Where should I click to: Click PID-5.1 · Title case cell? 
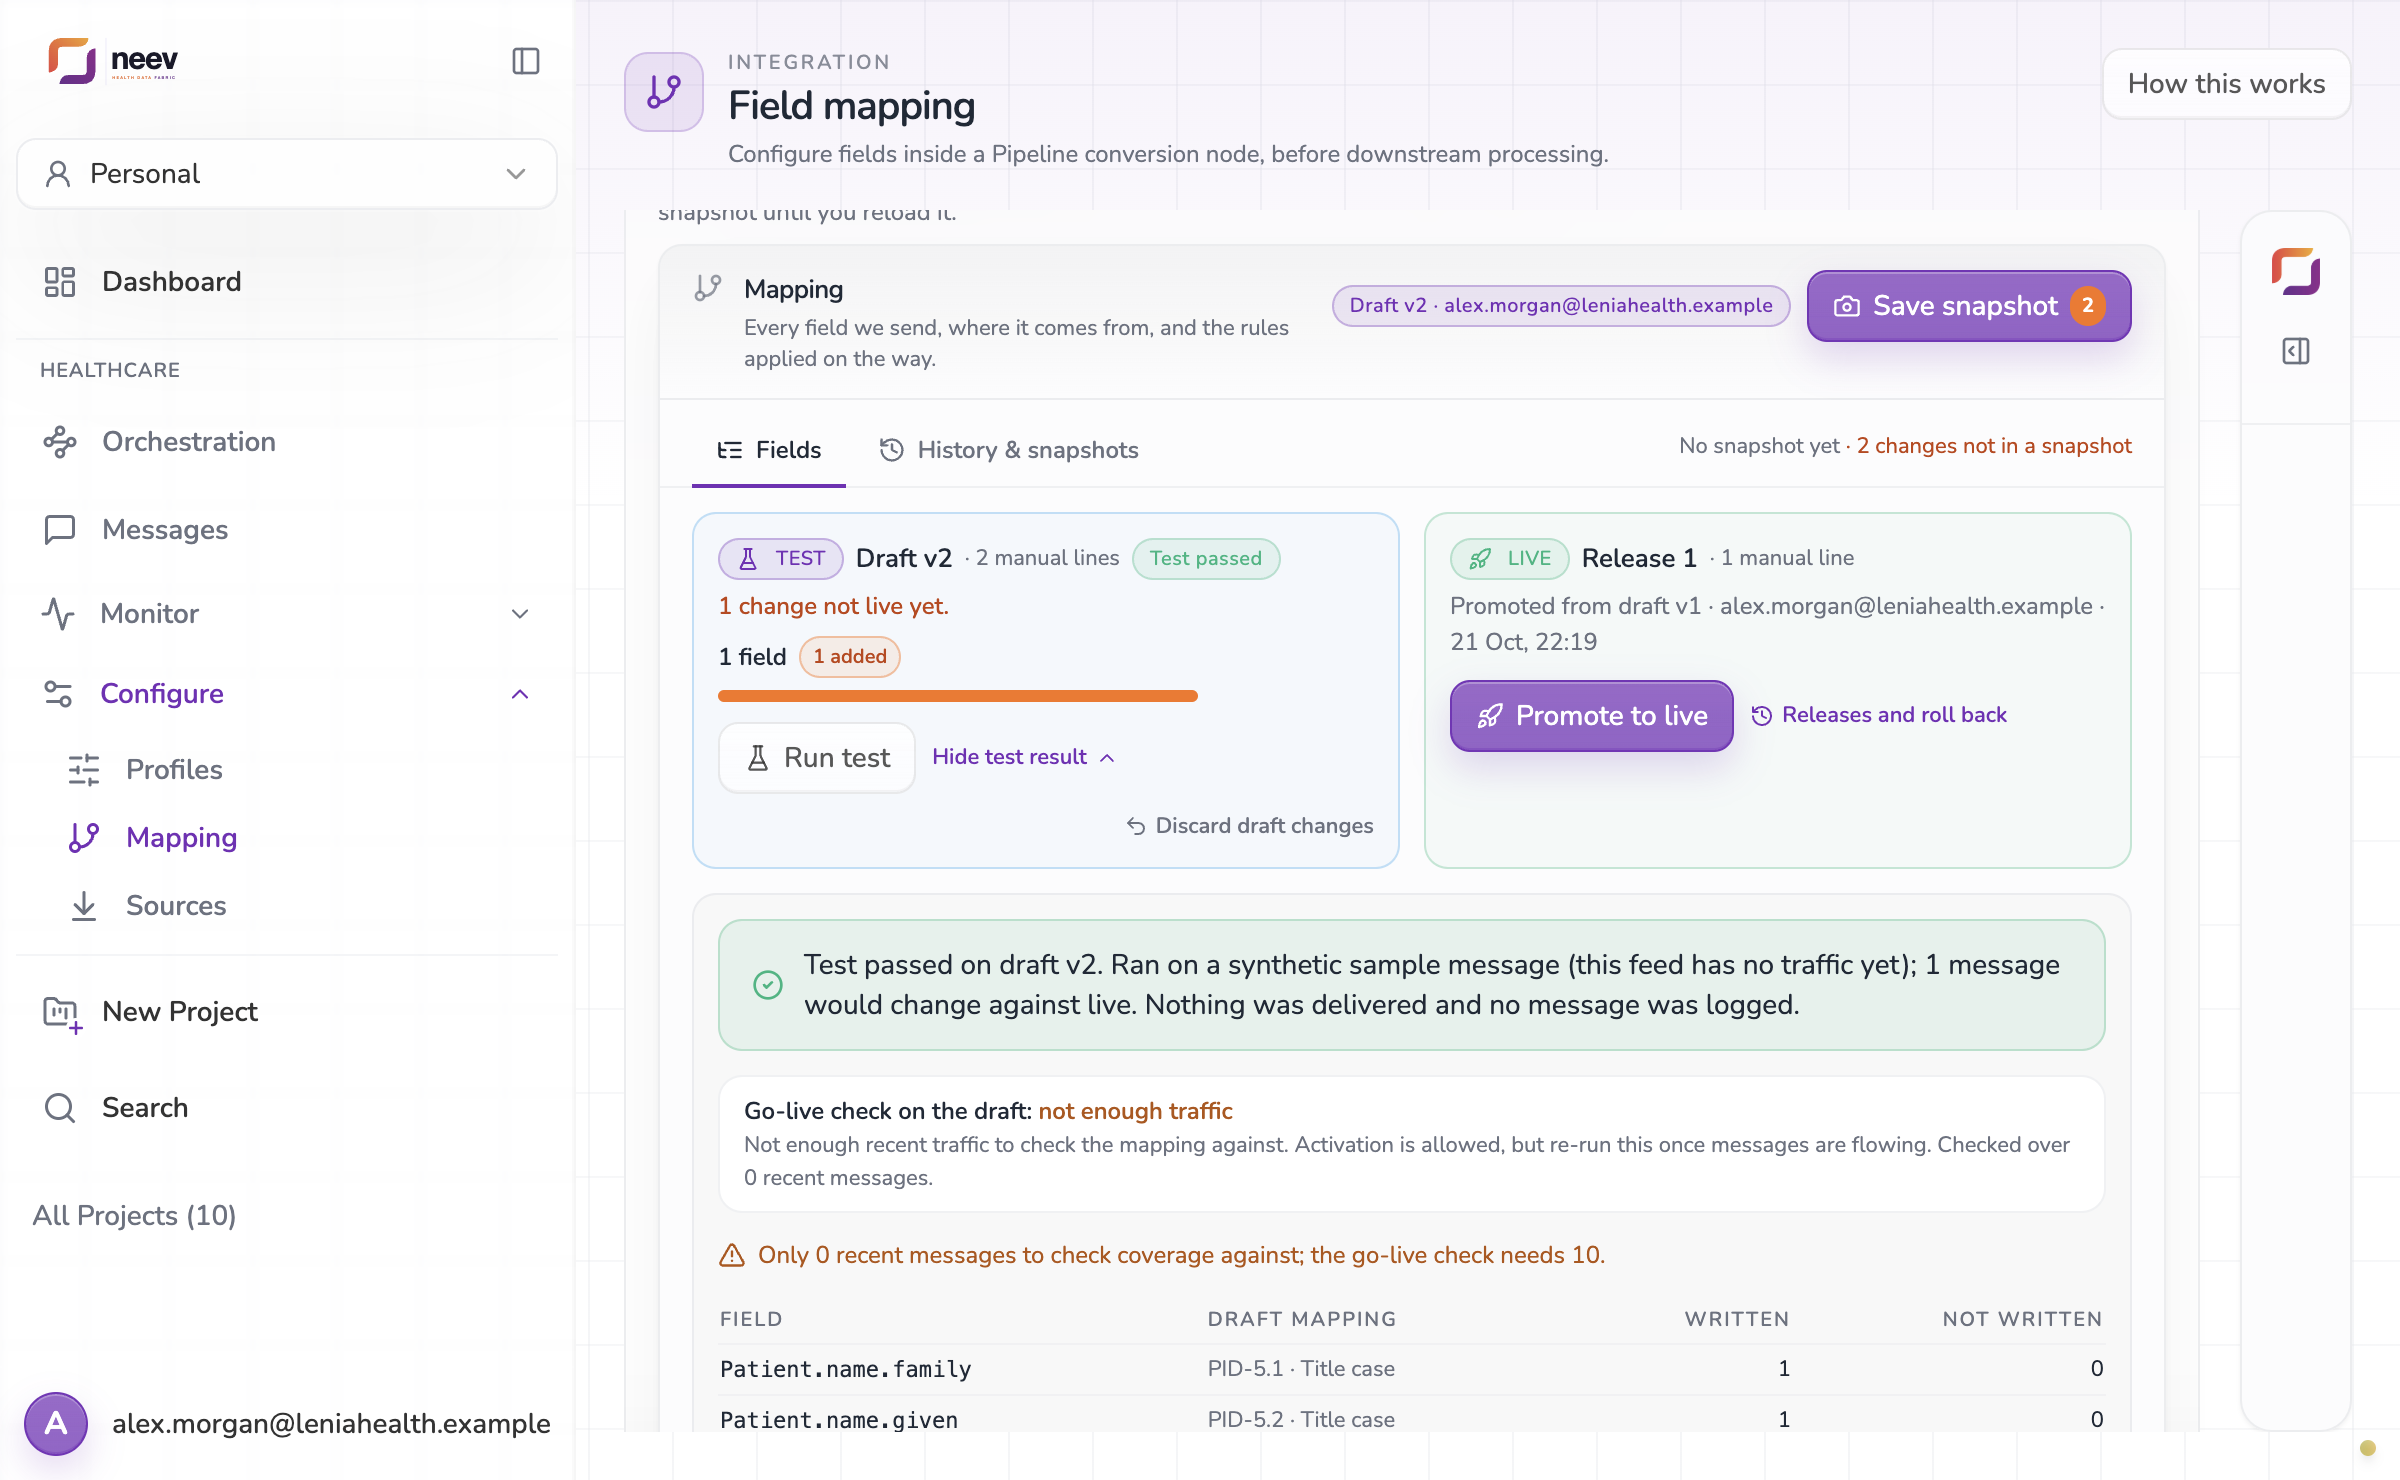(1301, 1369)
